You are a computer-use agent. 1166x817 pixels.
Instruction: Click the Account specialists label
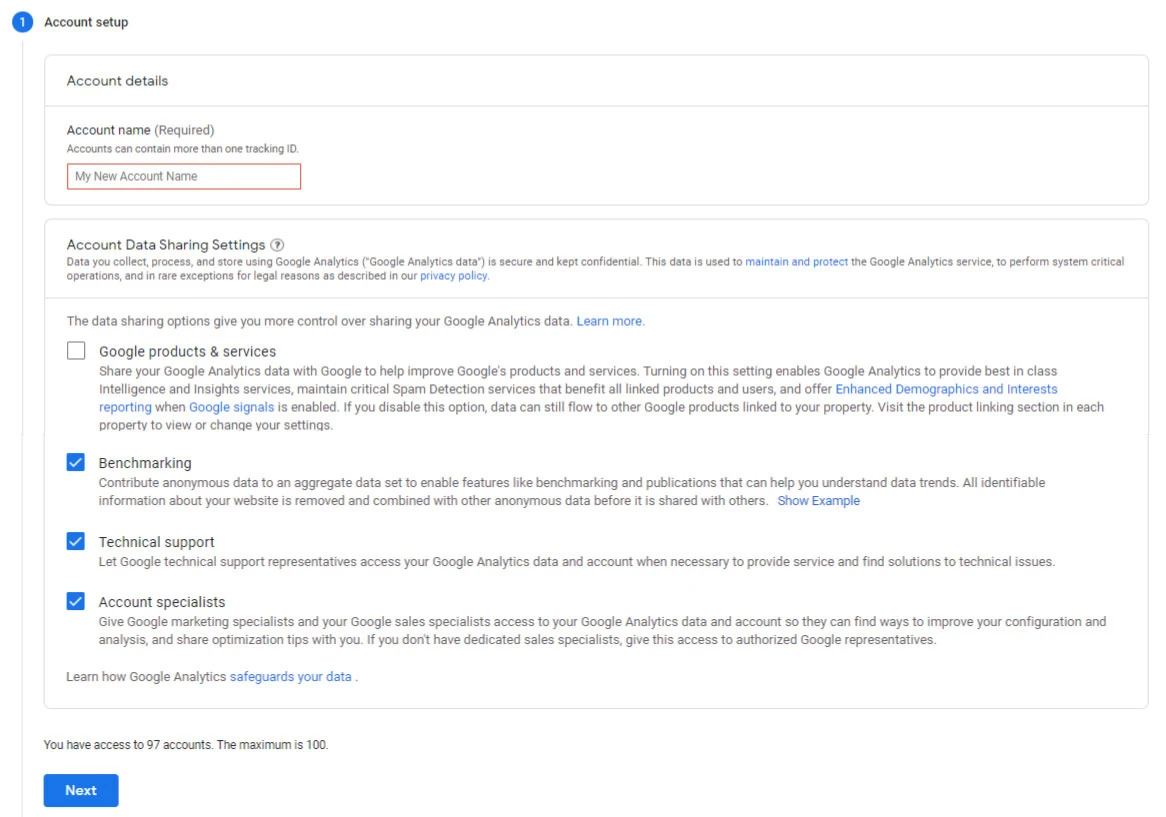[161, 602]
